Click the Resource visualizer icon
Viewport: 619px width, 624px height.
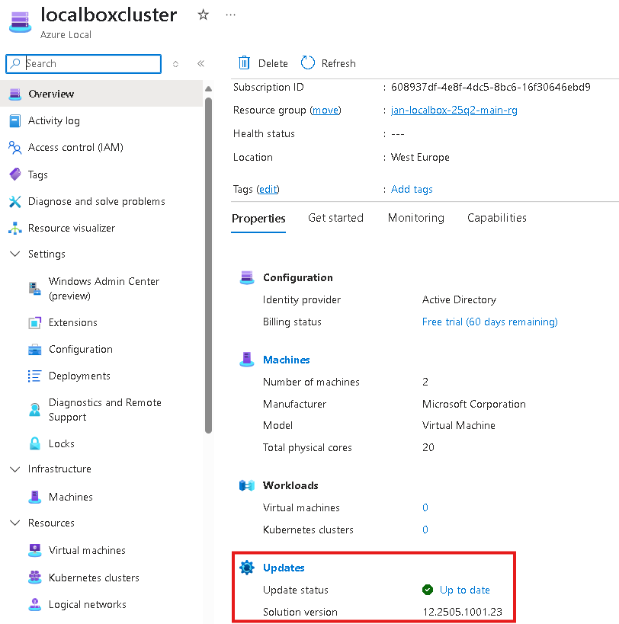tap(15, 228)
